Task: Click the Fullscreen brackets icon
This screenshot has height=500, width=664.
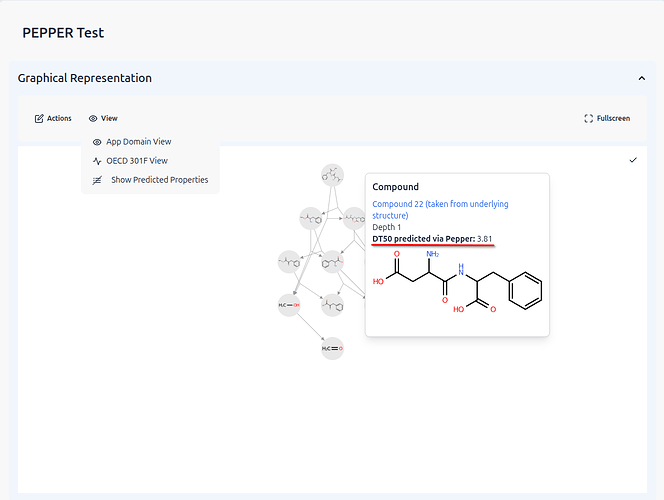Action: click(x=589, y=118)
